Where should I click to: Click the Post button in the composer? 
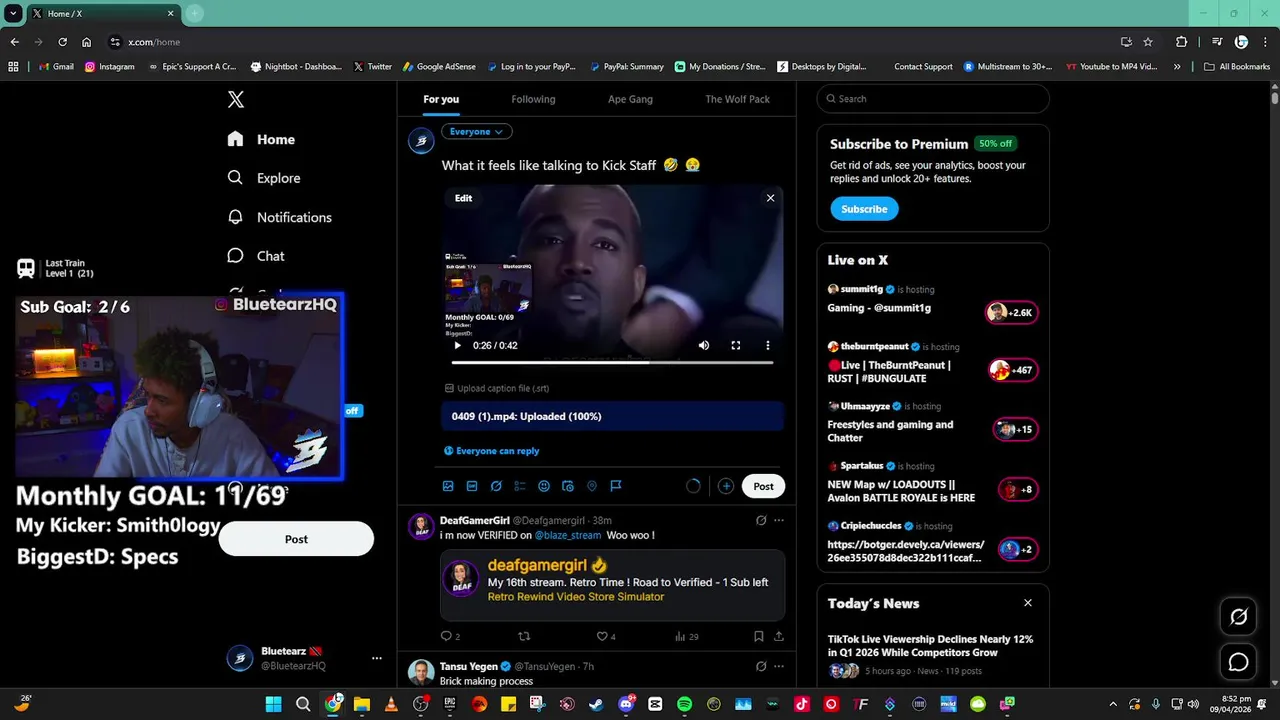tap(763, 486)
